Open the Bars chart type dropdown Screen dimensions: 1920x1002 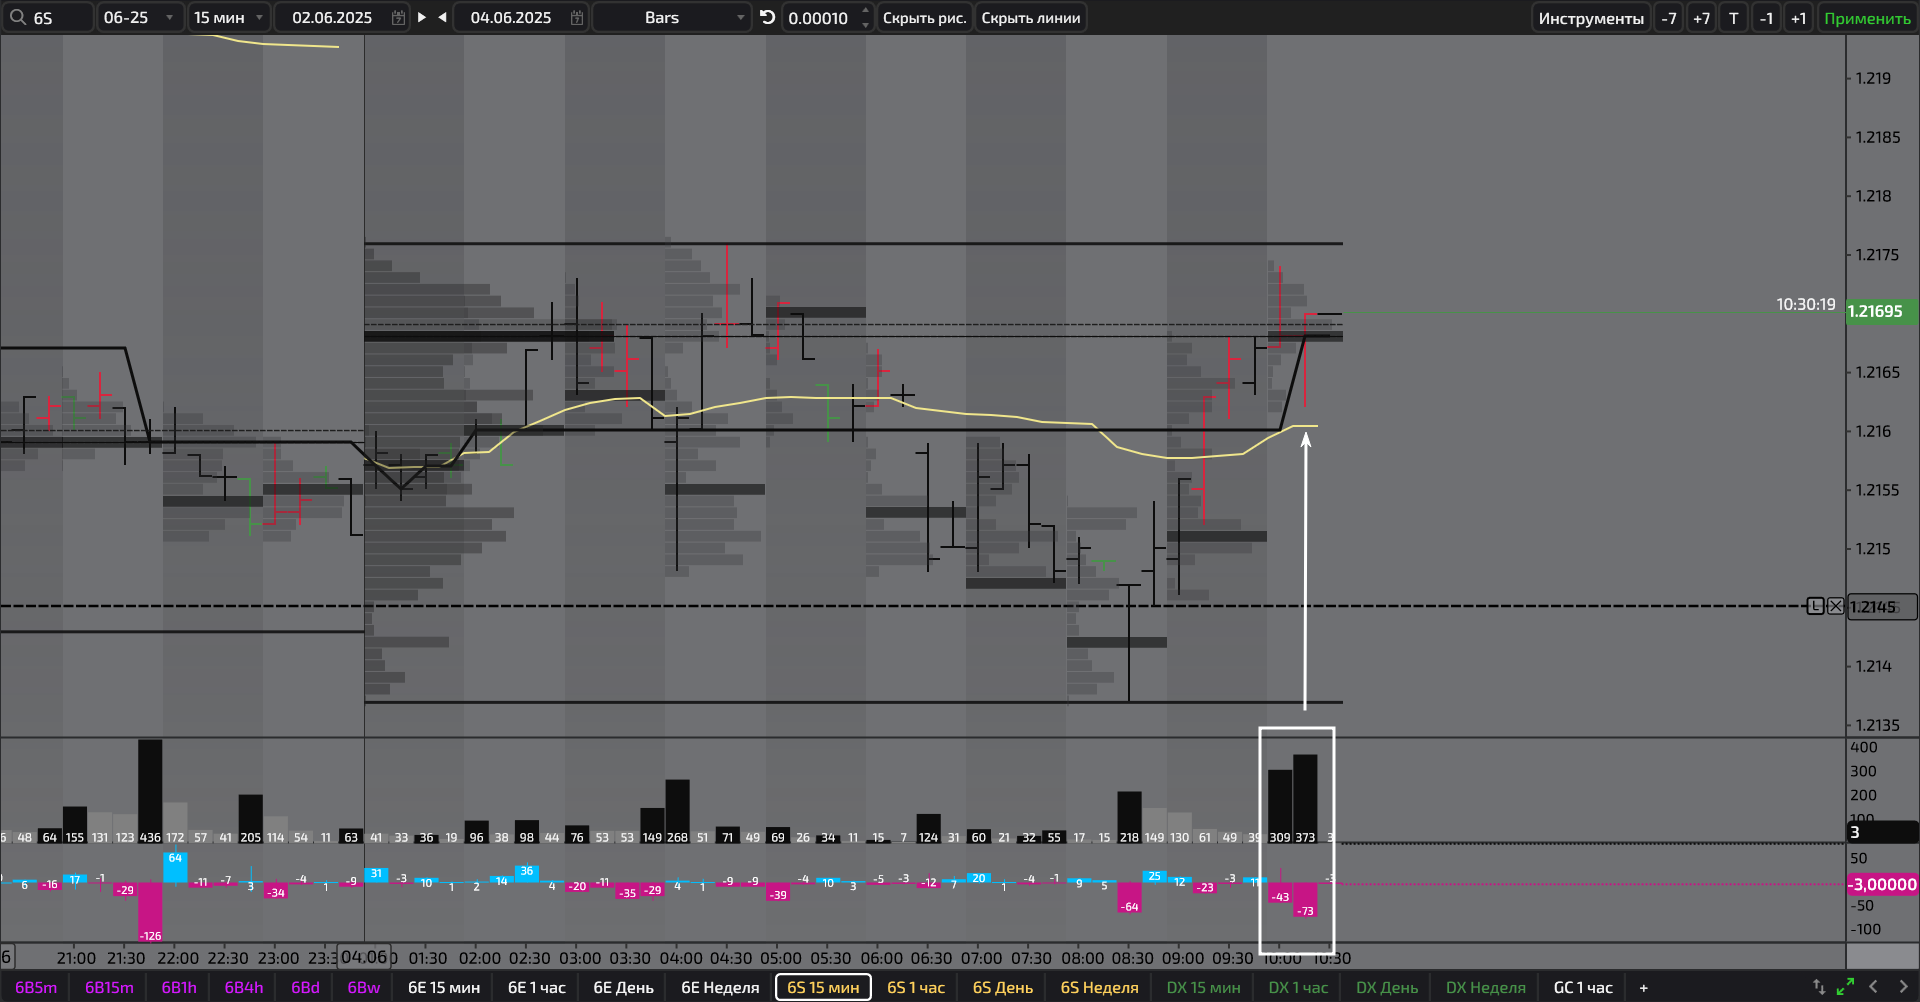[672, 18]
